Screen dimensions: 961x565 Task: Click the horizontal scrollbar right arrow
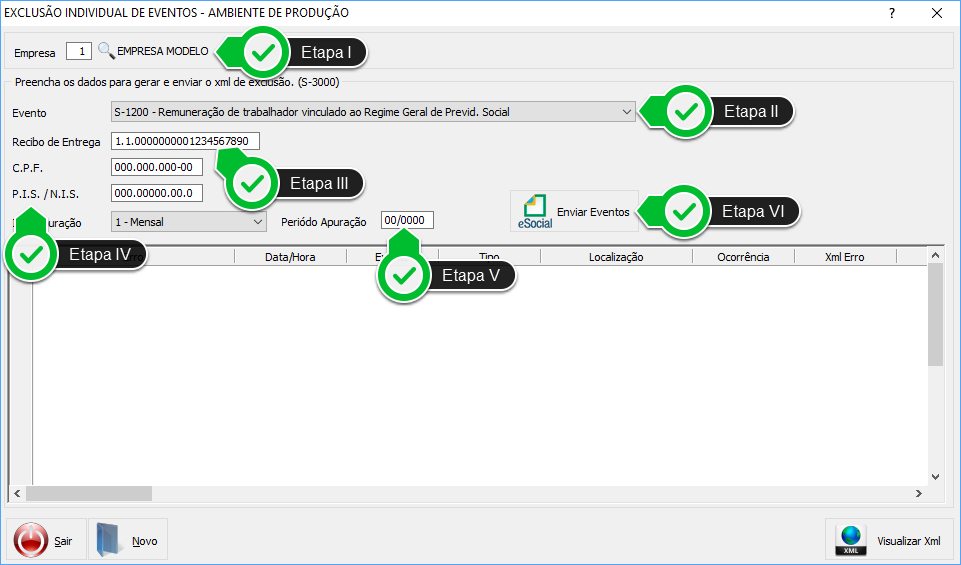coord(918,493)
